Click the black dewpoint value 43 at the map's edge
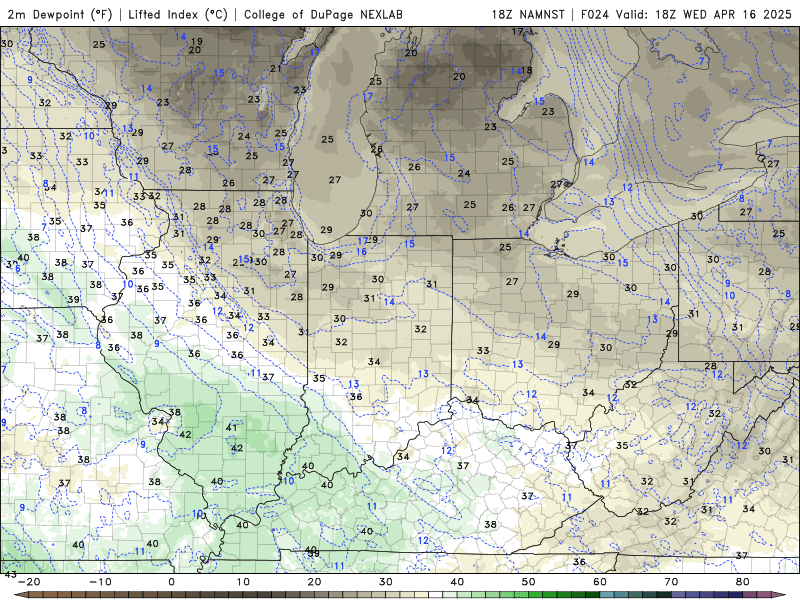Screen dimensions: 800x600 (11, 574)
